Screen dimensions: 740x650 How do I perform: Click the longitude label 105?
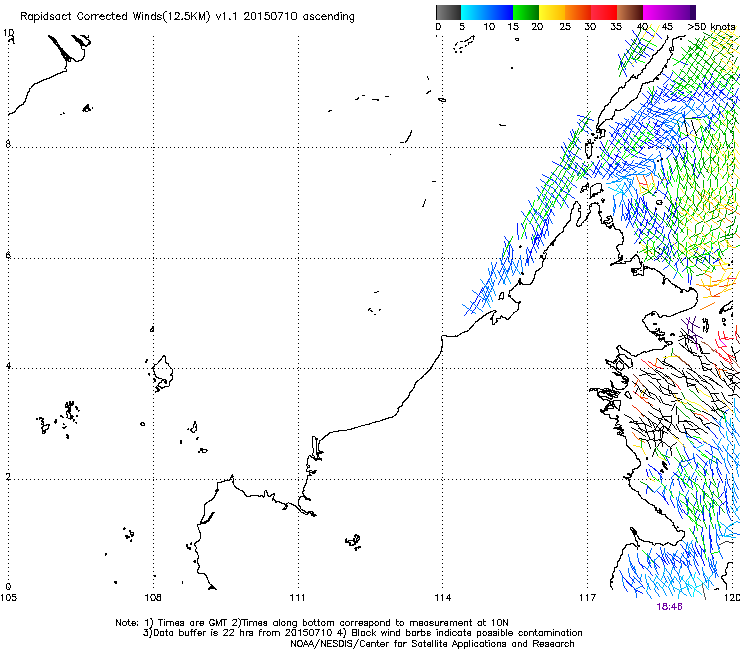tap(8, 598)
